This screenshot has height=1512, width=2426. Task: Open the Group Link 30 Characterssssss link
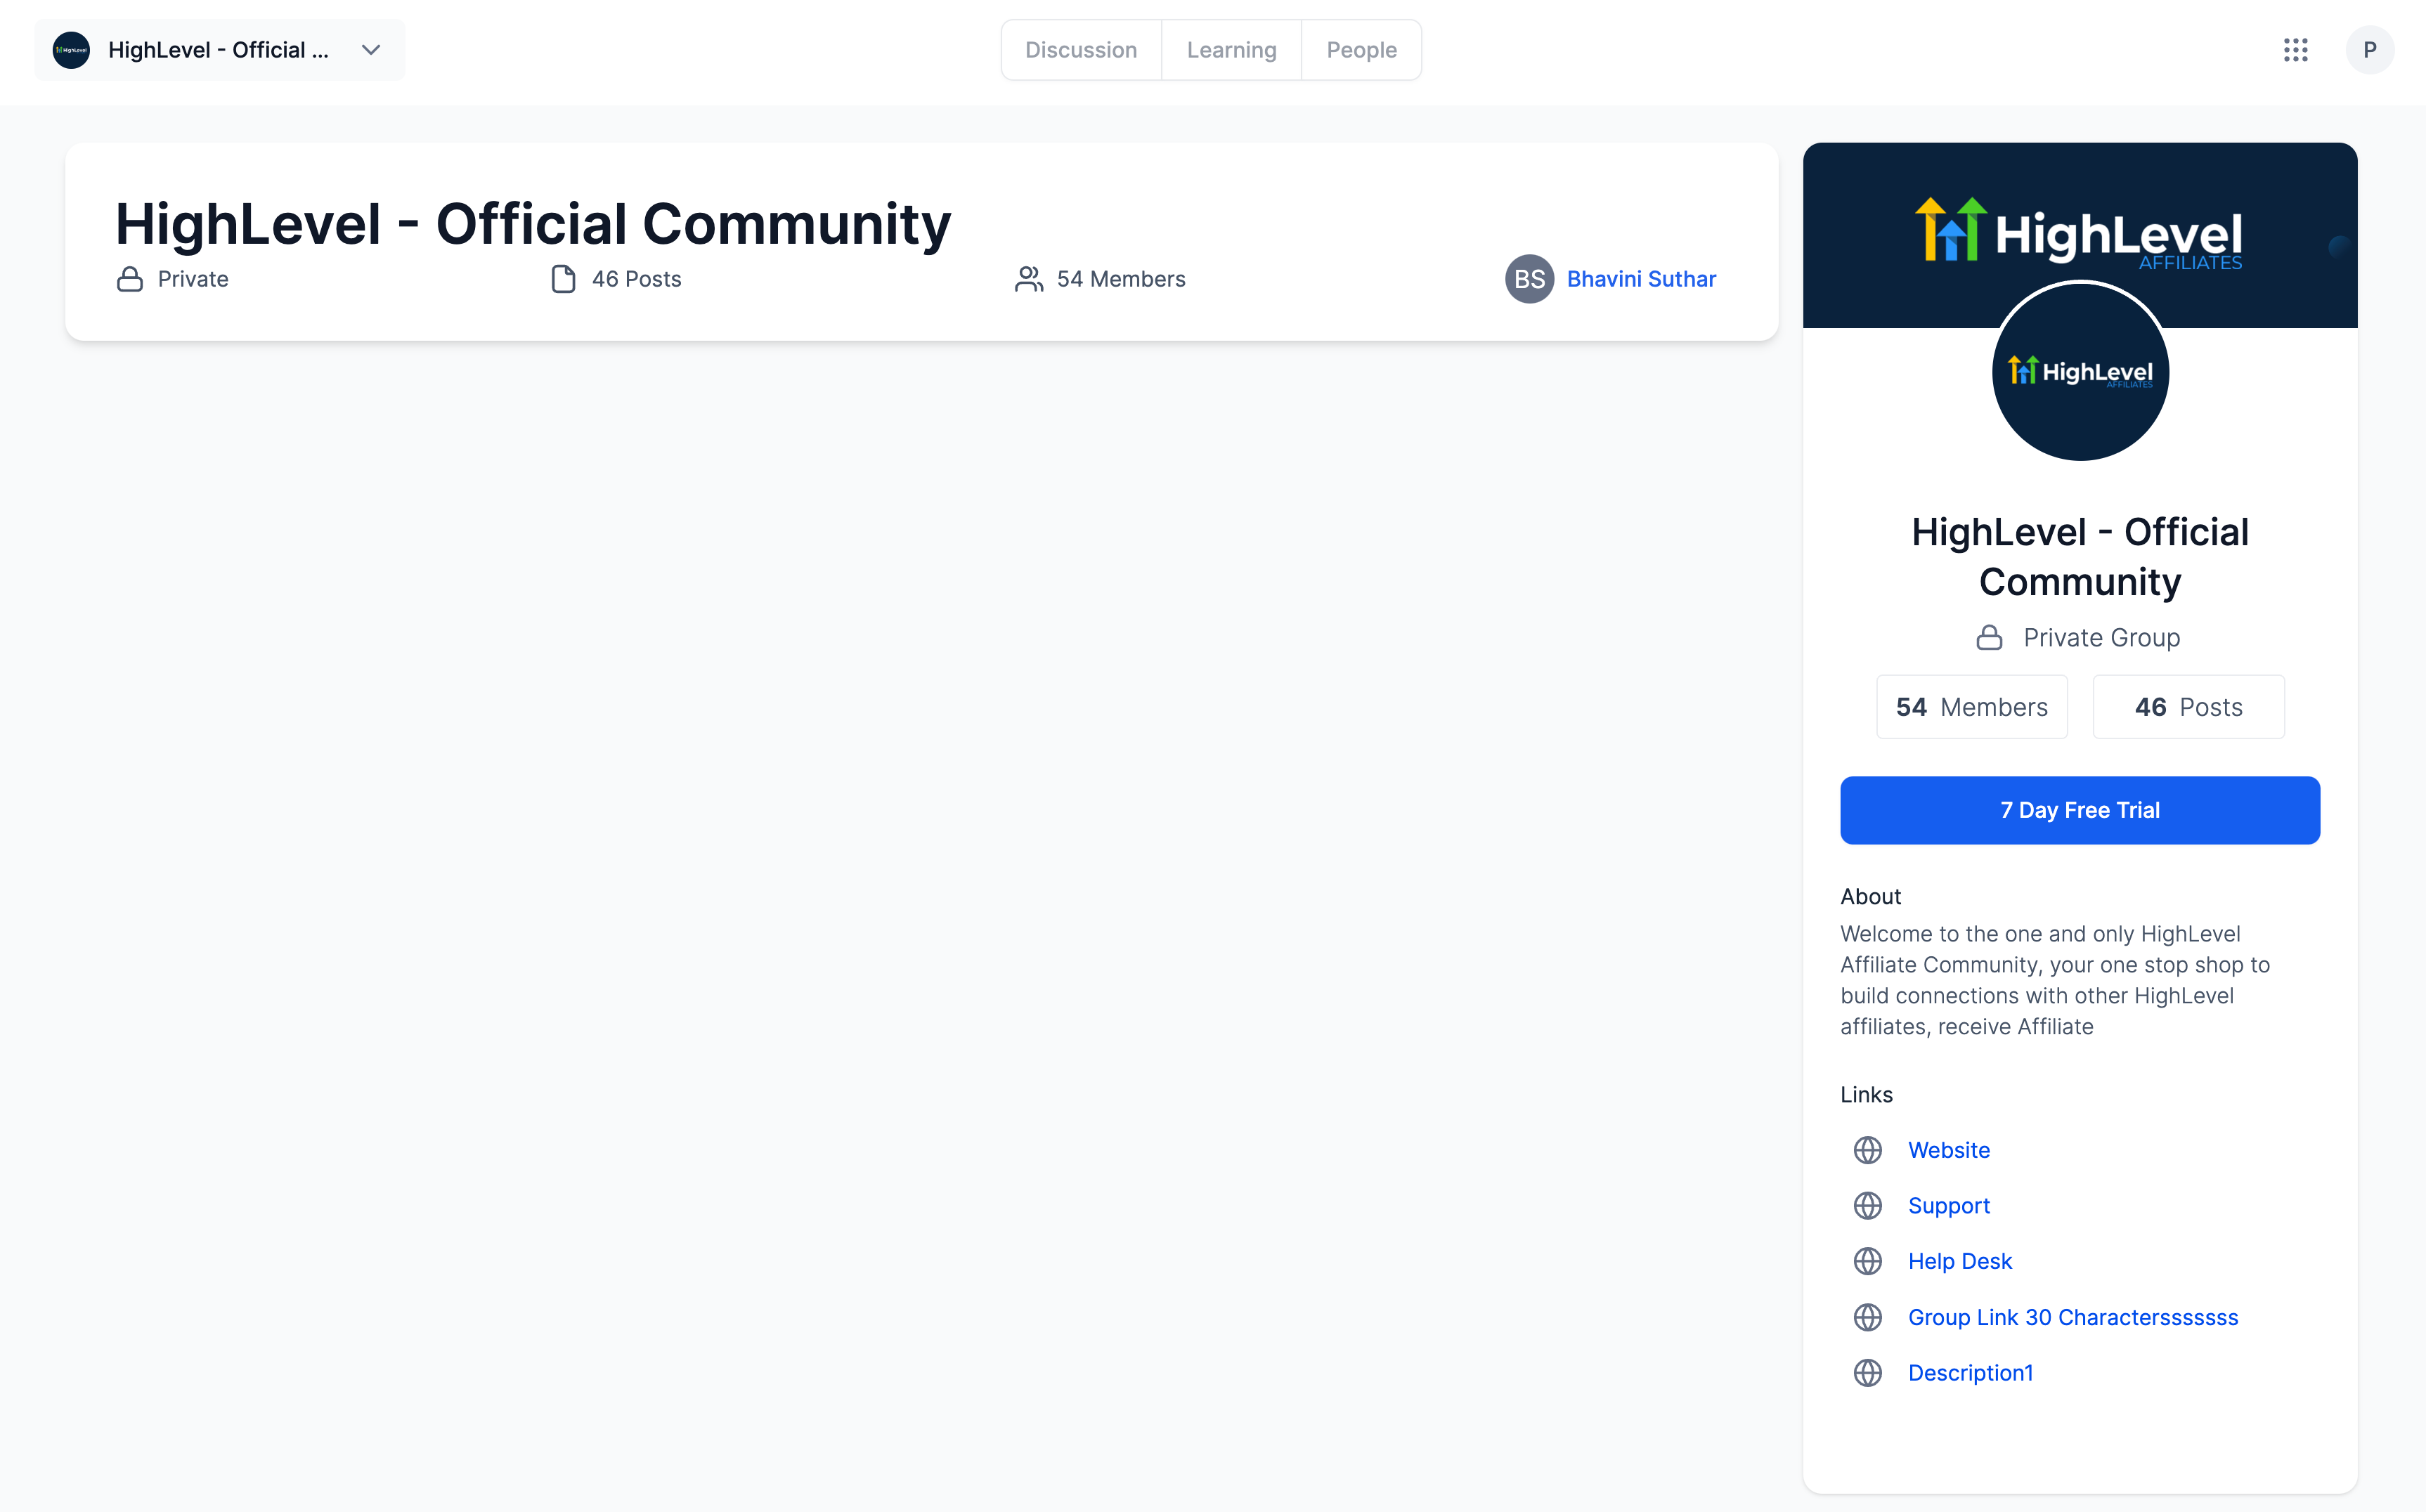point(2072,1317)
